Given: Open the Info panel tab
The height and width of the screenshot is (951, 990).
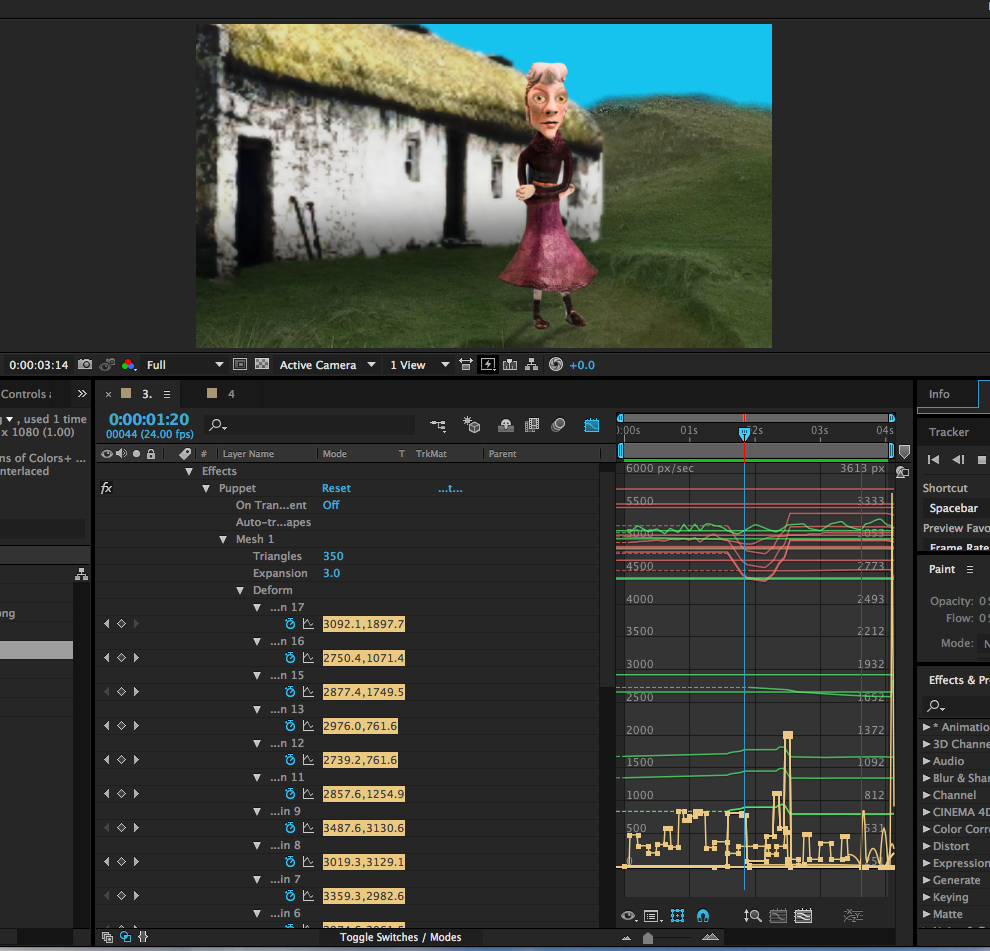Looking at the screenshot, I should click(939, 394).
